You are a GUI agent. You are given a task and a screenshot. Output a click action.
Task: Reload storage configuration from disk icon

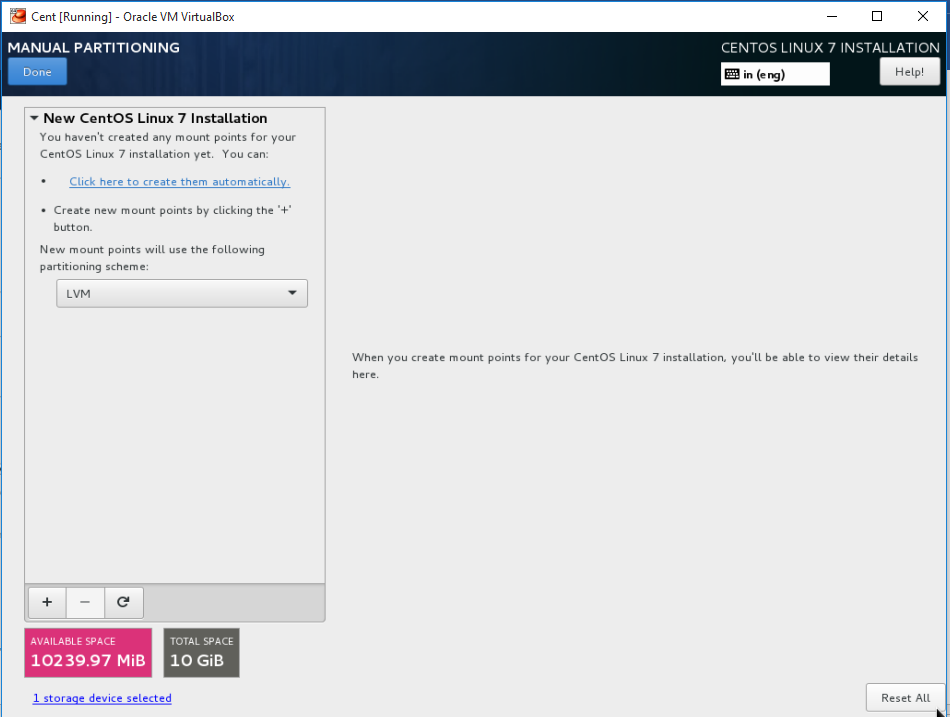124,602
